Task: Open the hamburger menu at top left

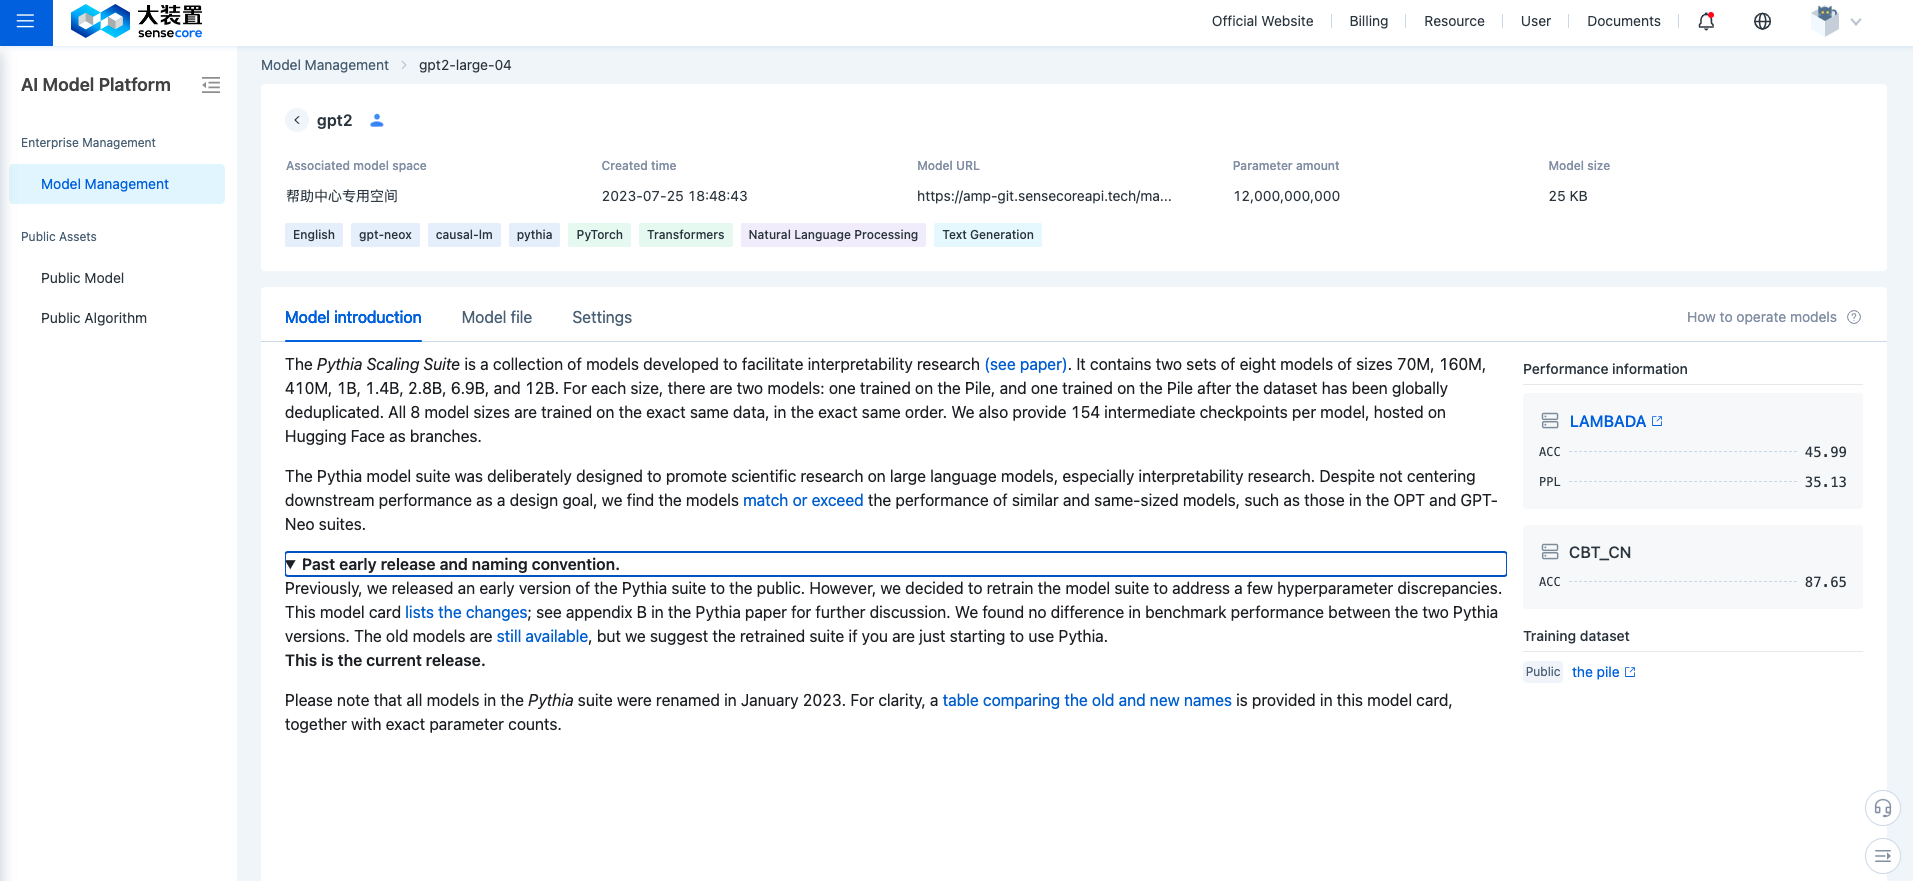Action: click(x=26, y=21)
